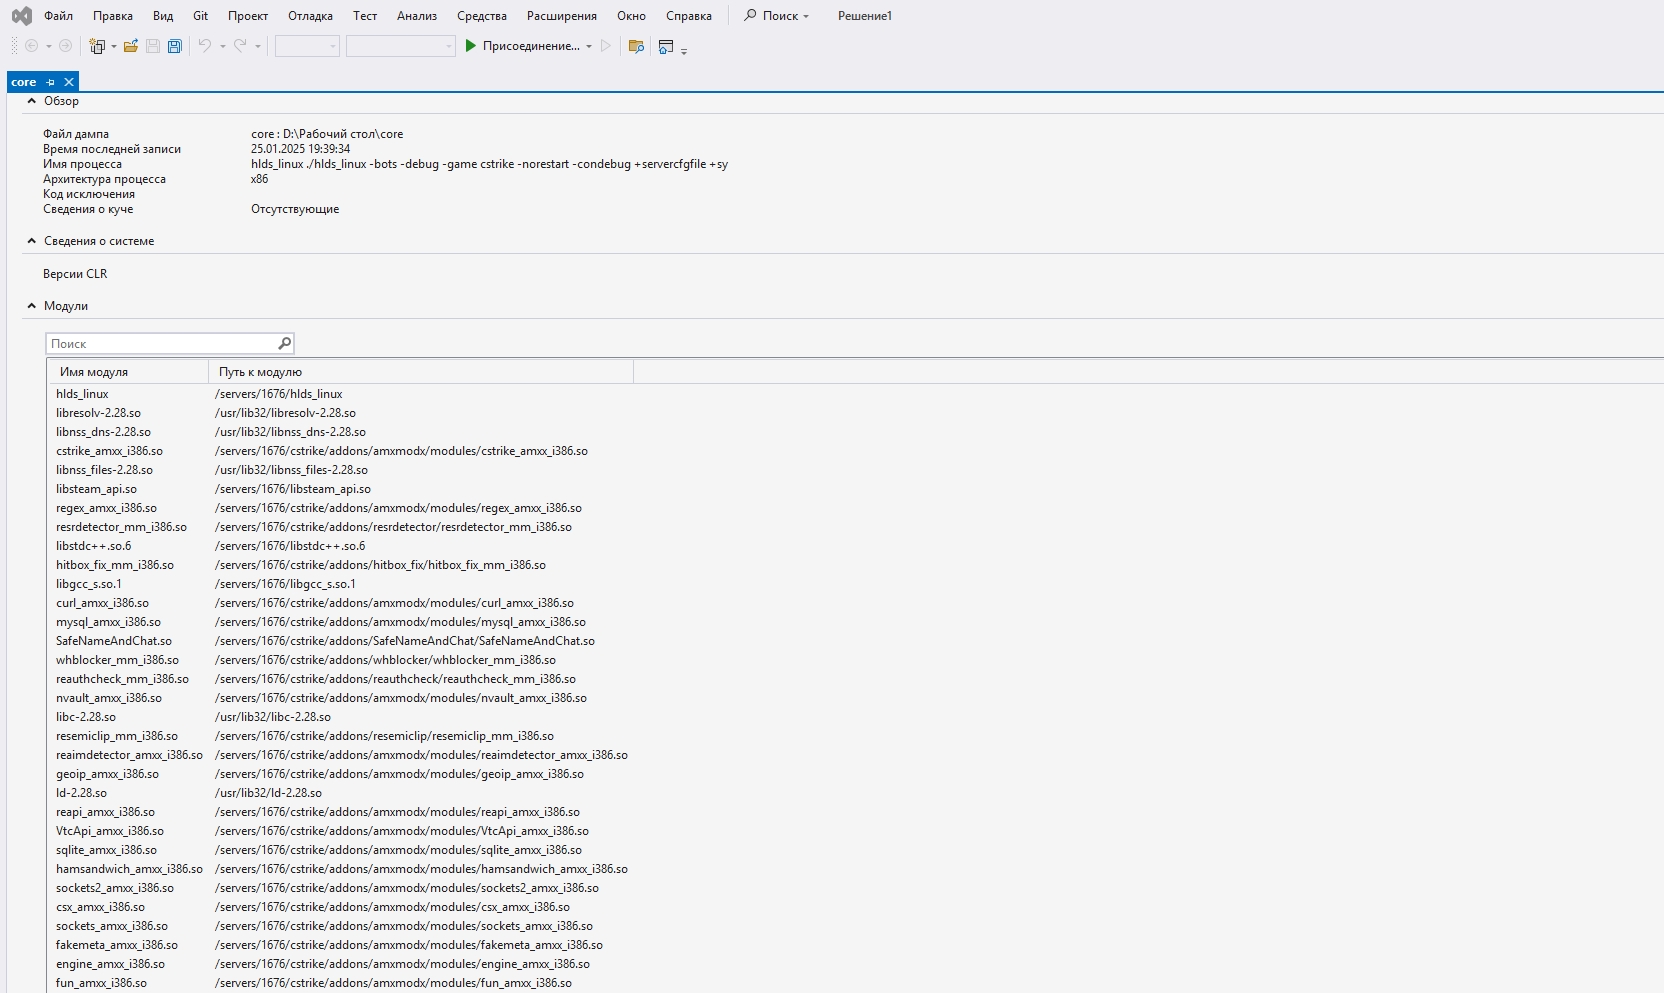This screenshot has height=993, width=1664.
Task: Open the Правка menu
Action: (x=113, y=16)
